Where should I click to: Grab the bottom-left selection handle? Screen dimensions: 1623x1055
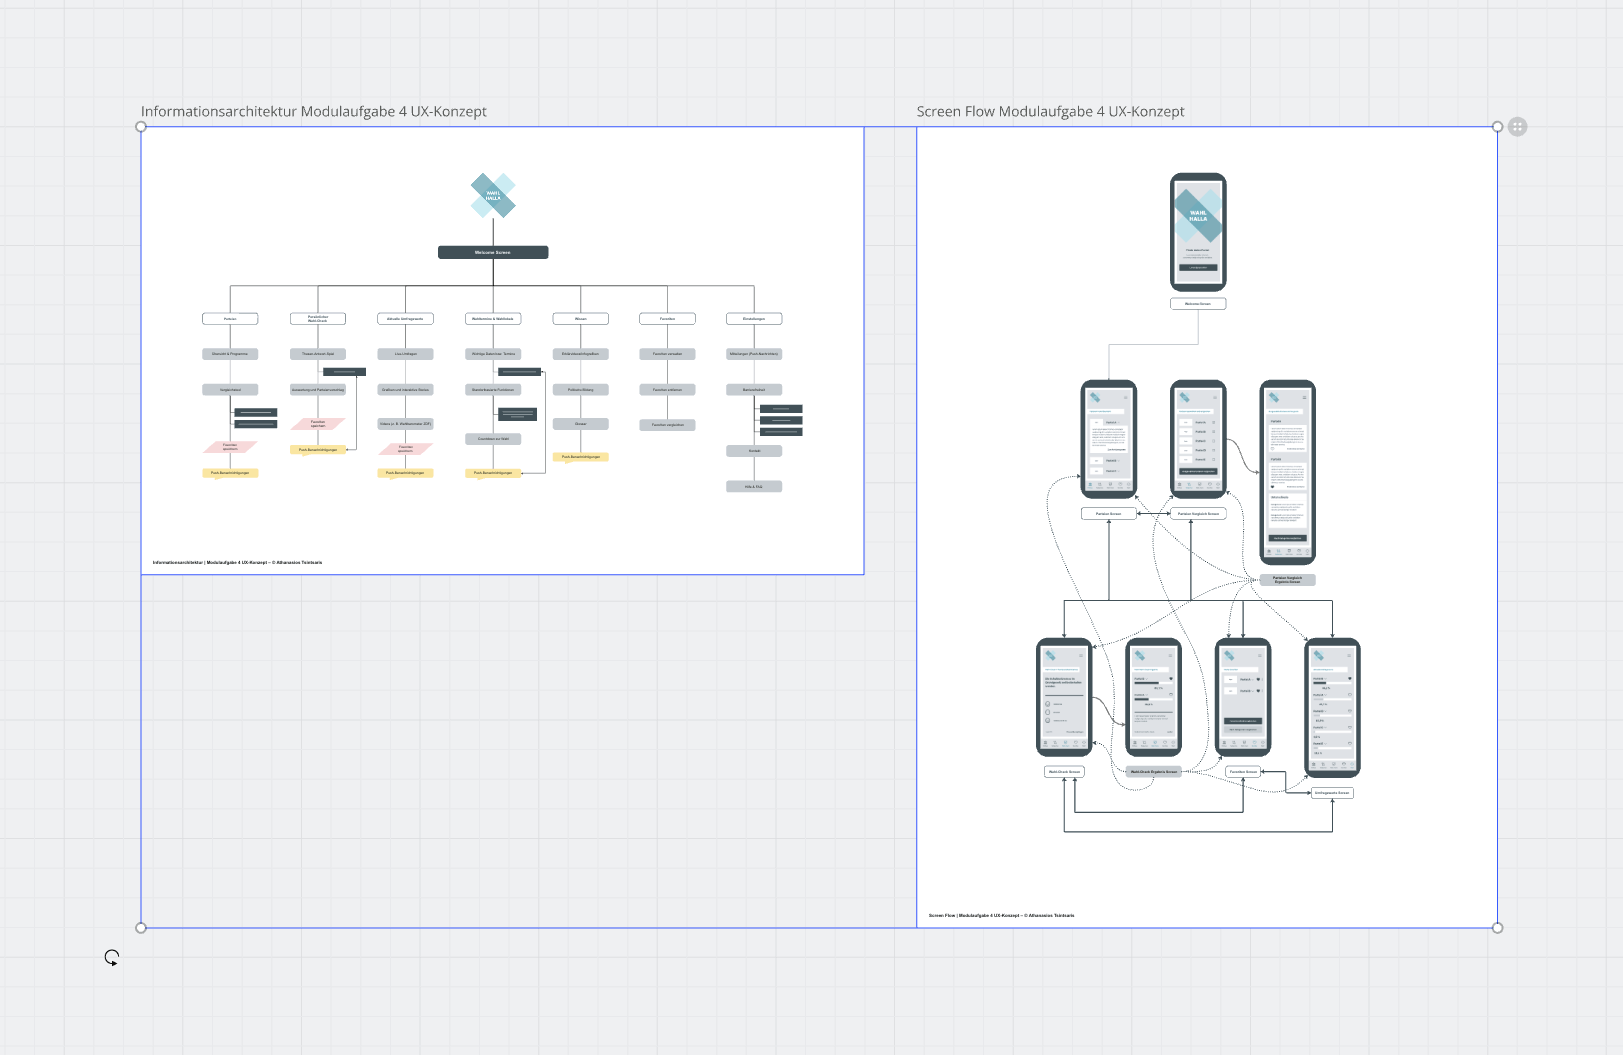click(141, 928)
